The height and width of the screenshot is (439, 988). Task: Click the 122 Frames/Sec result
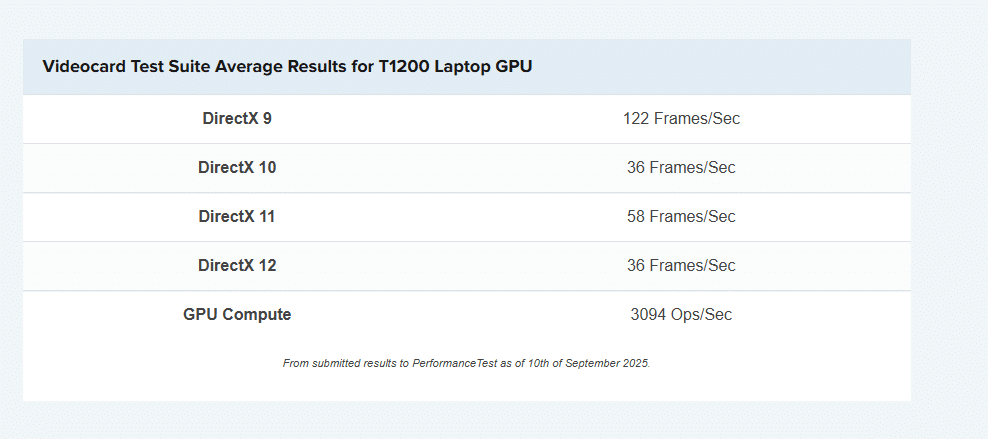click(x=681, y=119)
